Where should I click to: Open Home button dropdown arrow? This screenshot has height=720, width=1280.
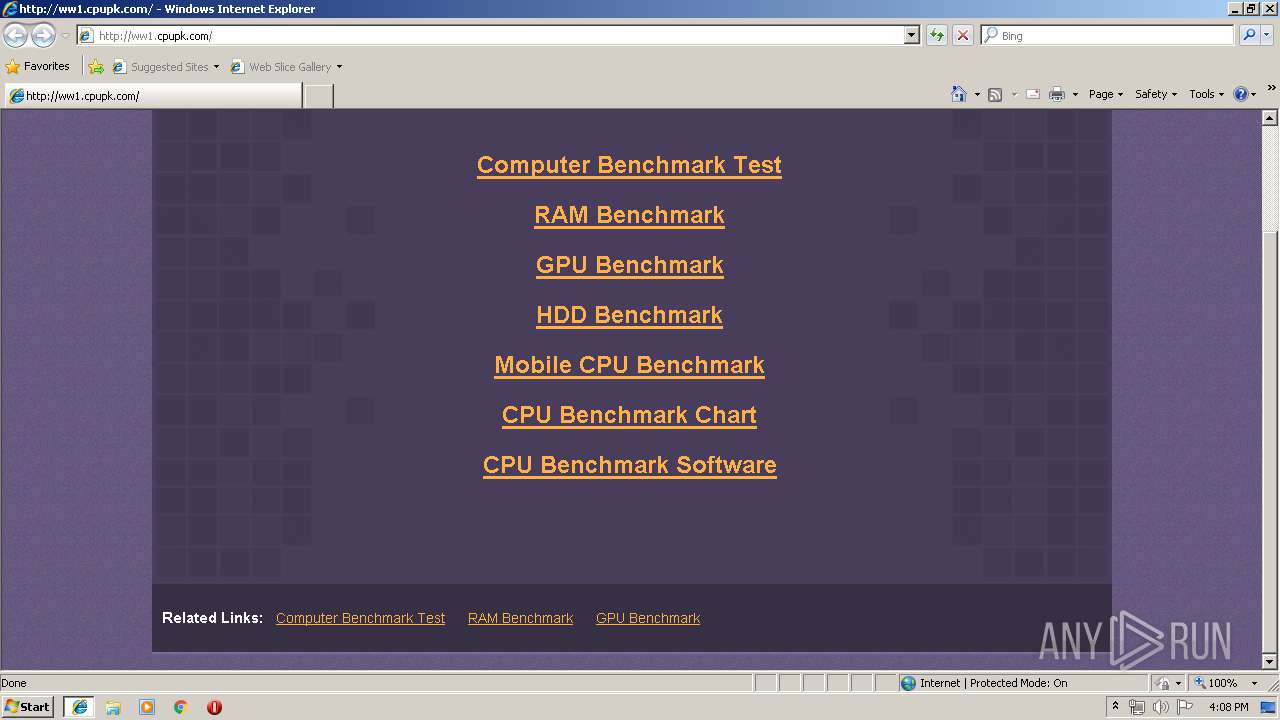977,94
